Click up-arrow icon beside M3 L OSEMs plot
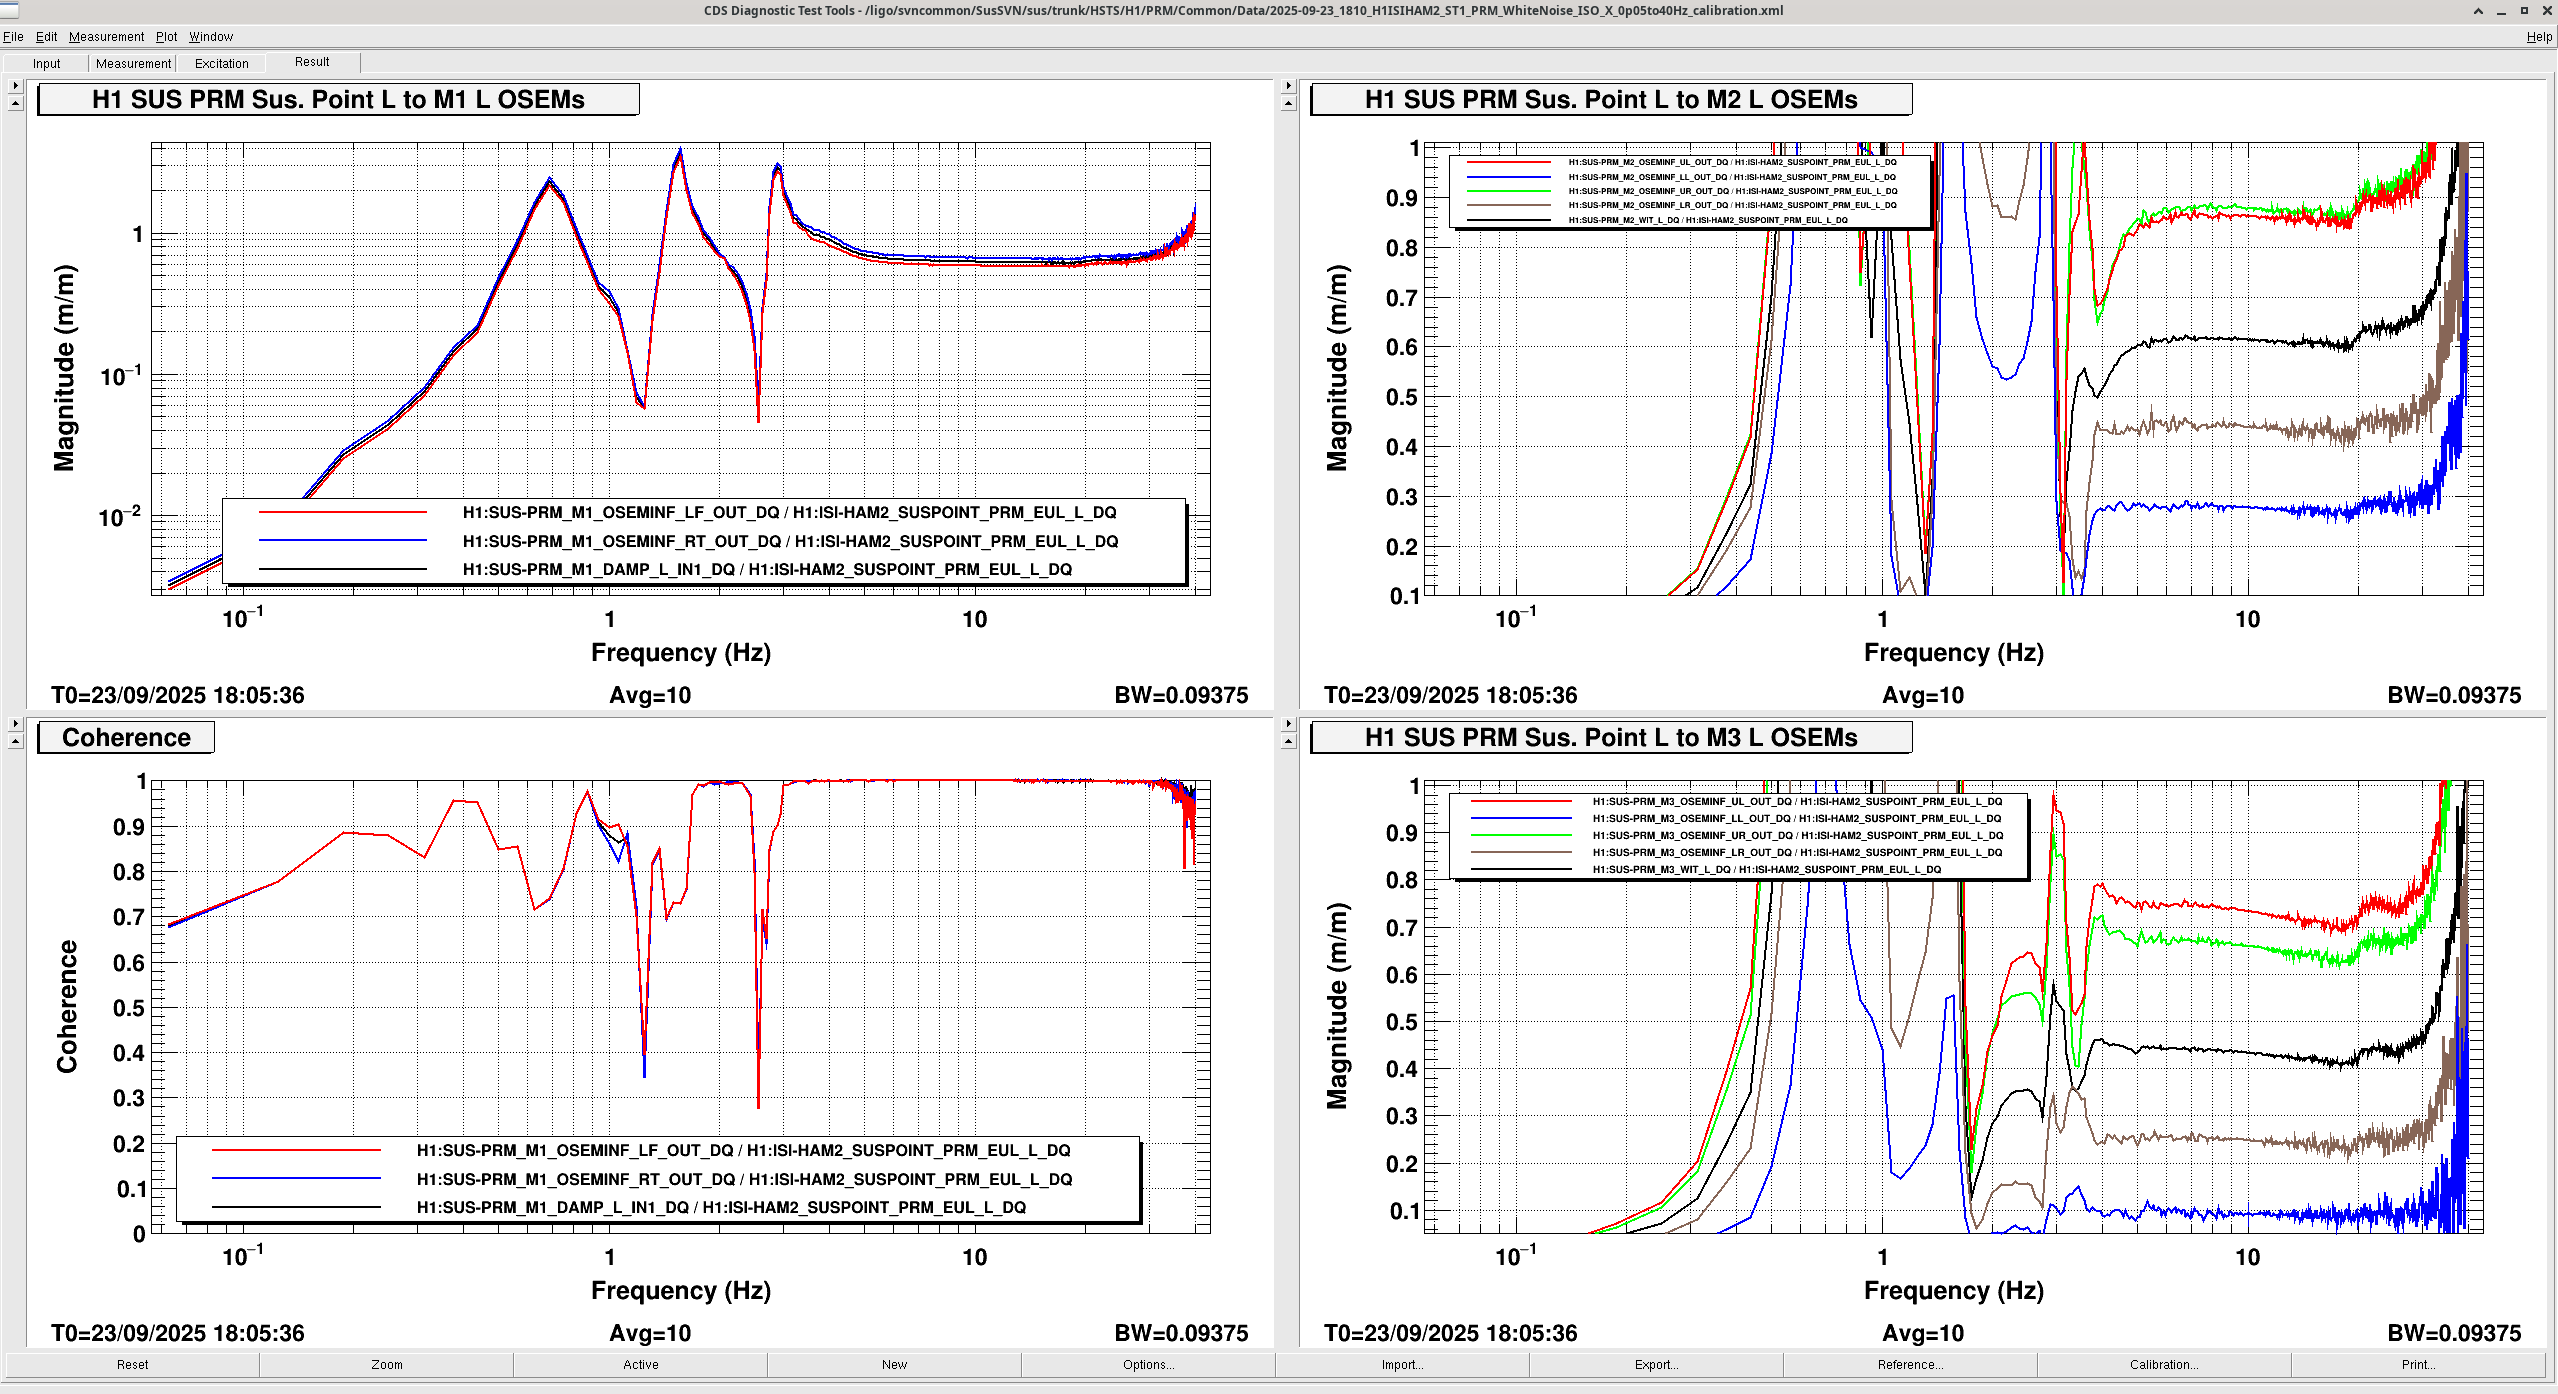The height and width of the screenshot is (1394, 2558). pyautogui.click(x=1288, y=741)
